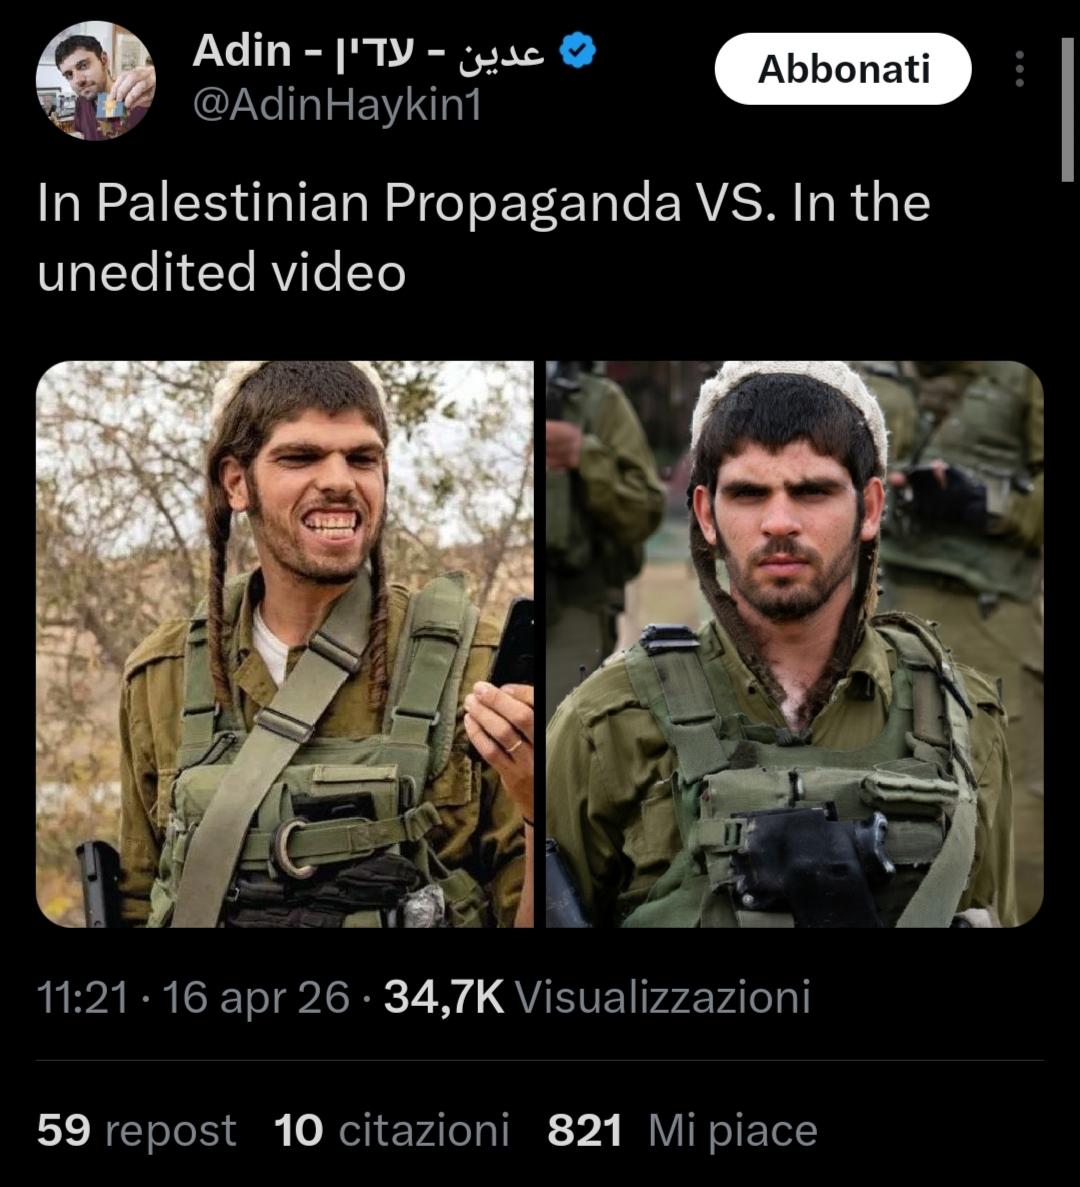Click the vertical scrollbar at the right edge
The height and width of the screenshot is (1187, 1080).
[x=1068, y=110]
